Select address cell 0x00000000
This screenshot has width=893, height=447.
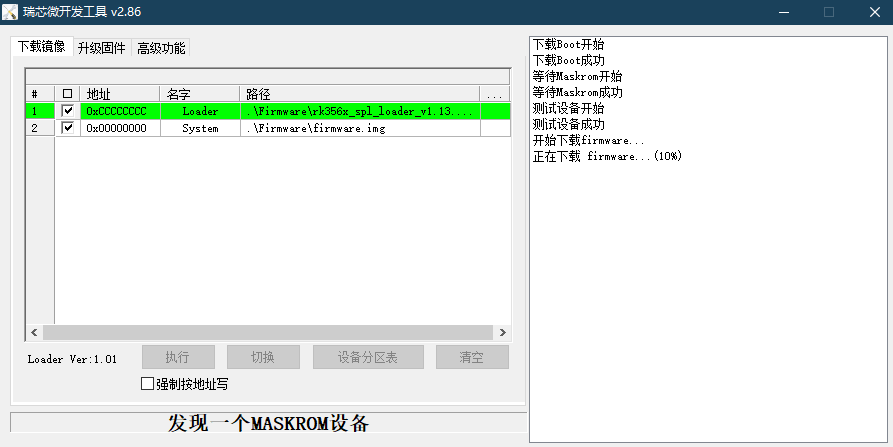click(x=120, y=128)
